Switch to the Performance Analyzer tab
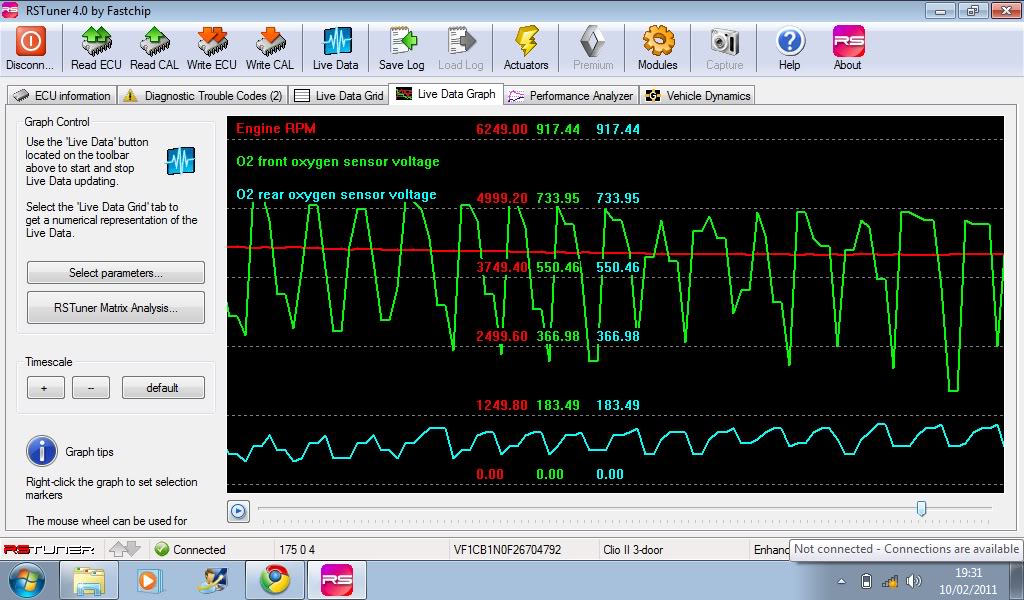This screenshot has height=600, width=1024. (x=571, y=96)
